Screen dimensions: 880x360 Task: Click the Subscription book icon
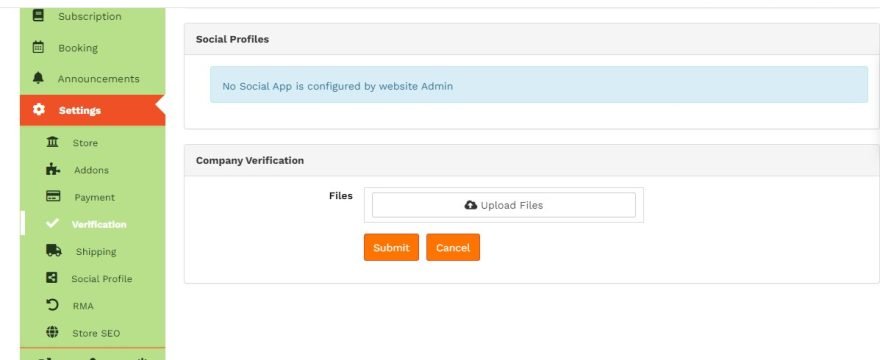point(38,16)
